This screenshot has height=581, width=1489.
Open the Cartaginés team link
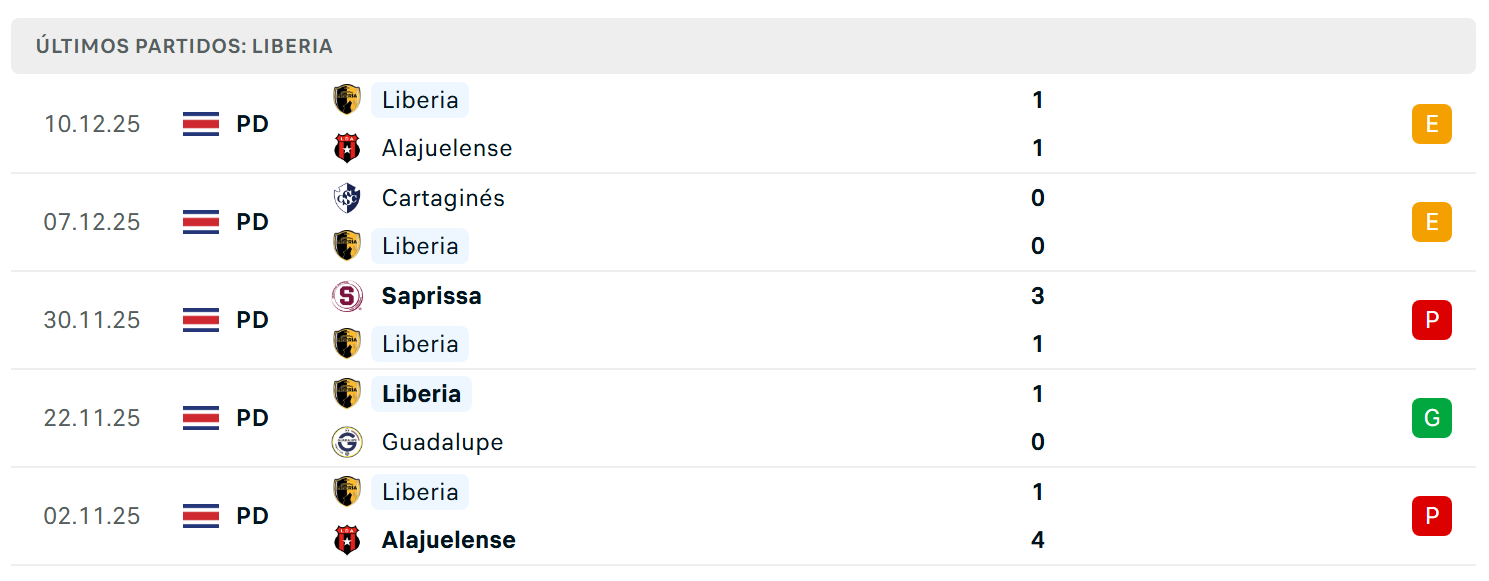pos(443,198)
